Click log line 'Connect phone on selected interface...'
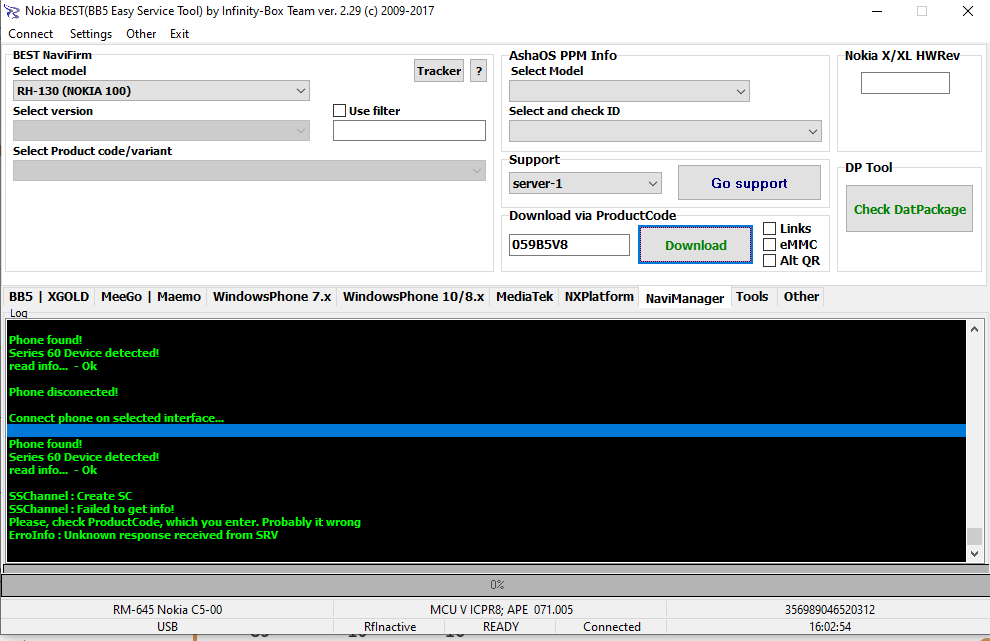990x641 pixels. point(116,418)
